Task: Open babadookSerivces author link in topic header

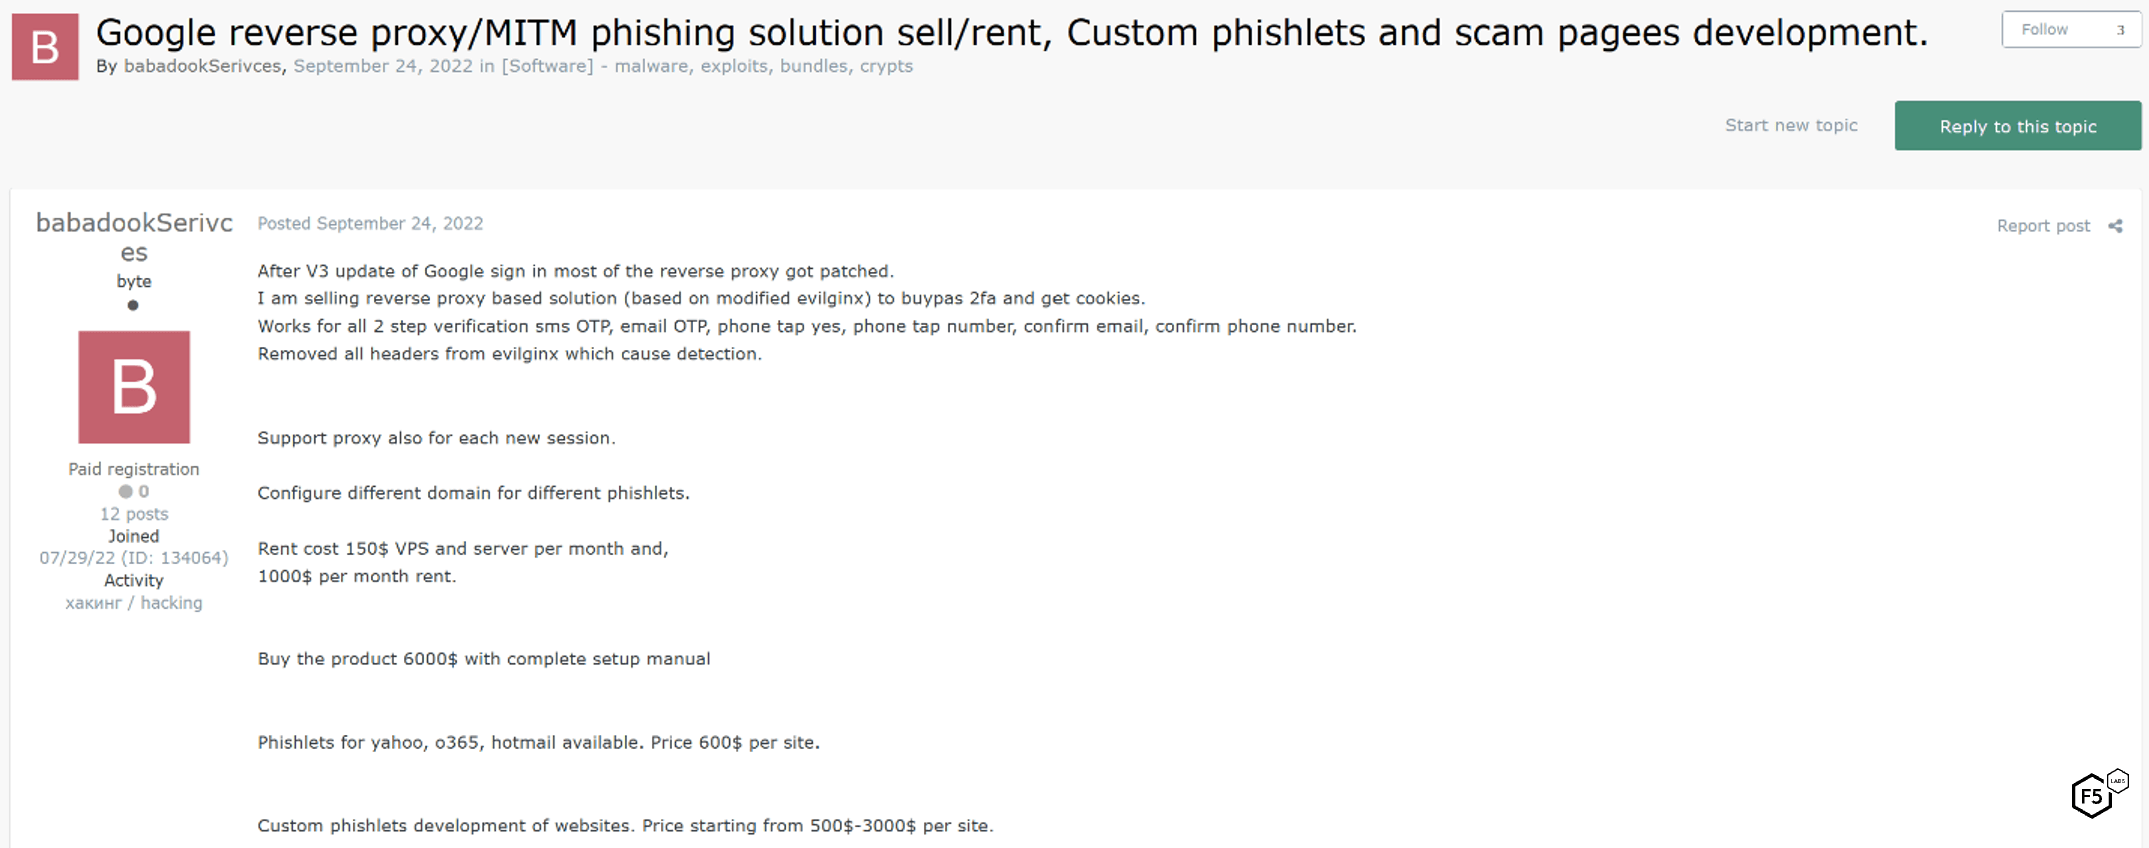Action: pos(202,66)
